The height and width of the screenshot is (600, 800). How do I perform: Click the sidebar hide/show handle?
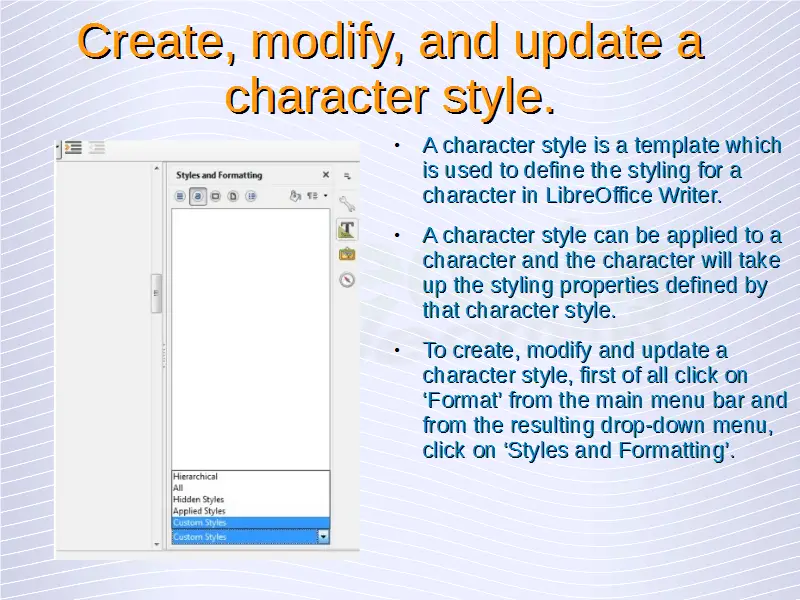155,293
